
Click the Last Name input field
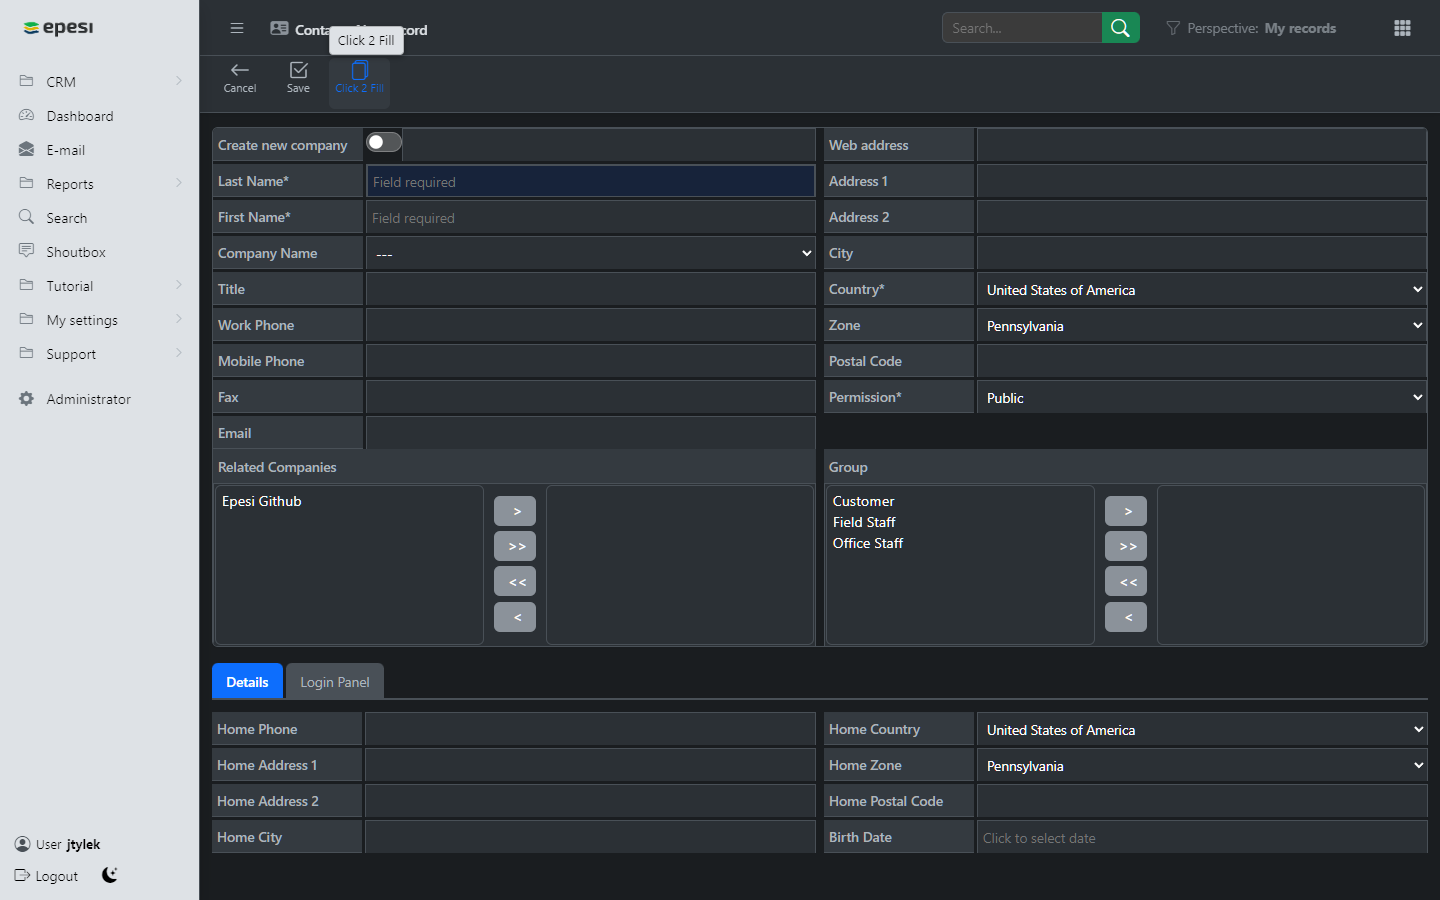591,181
